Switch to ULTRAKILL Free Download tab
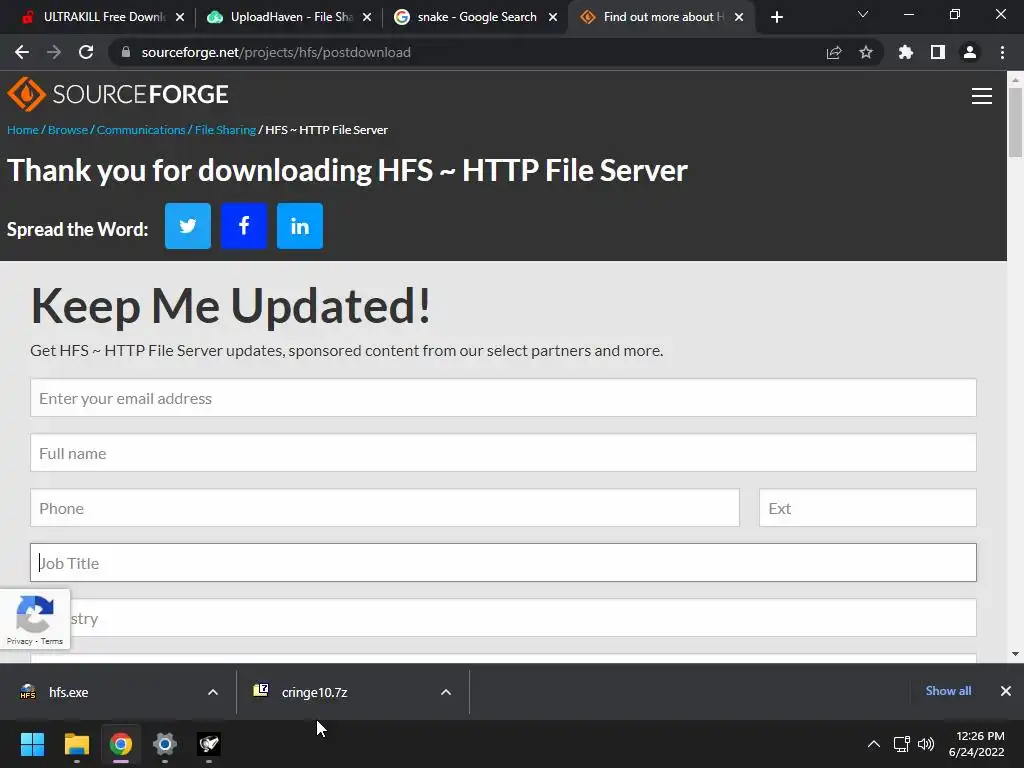1024x768 pixels. click(103, 17)
